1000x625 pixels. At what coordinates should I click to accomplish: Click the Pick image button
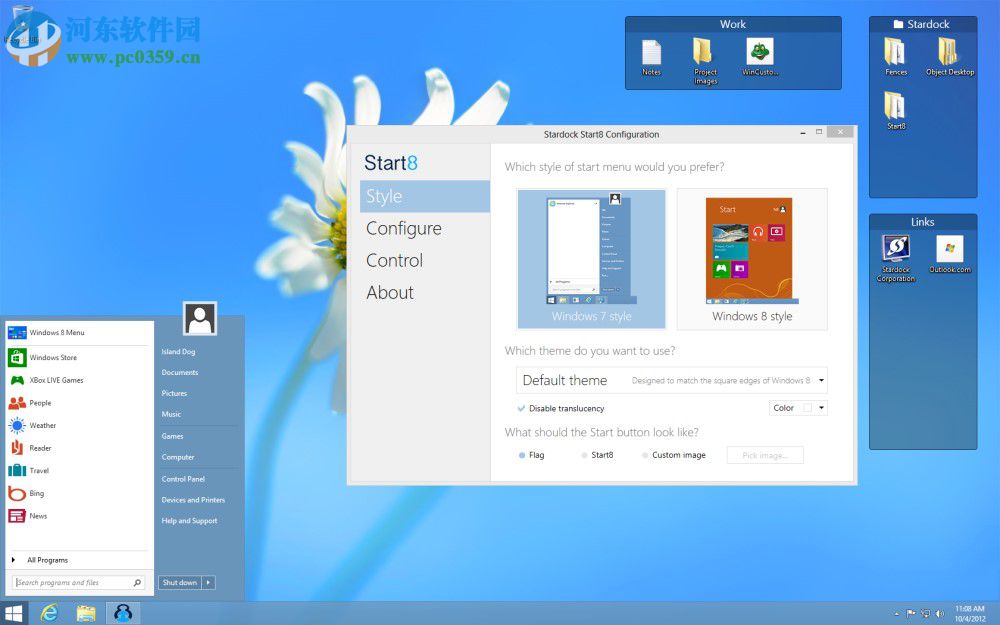point(765,455)
